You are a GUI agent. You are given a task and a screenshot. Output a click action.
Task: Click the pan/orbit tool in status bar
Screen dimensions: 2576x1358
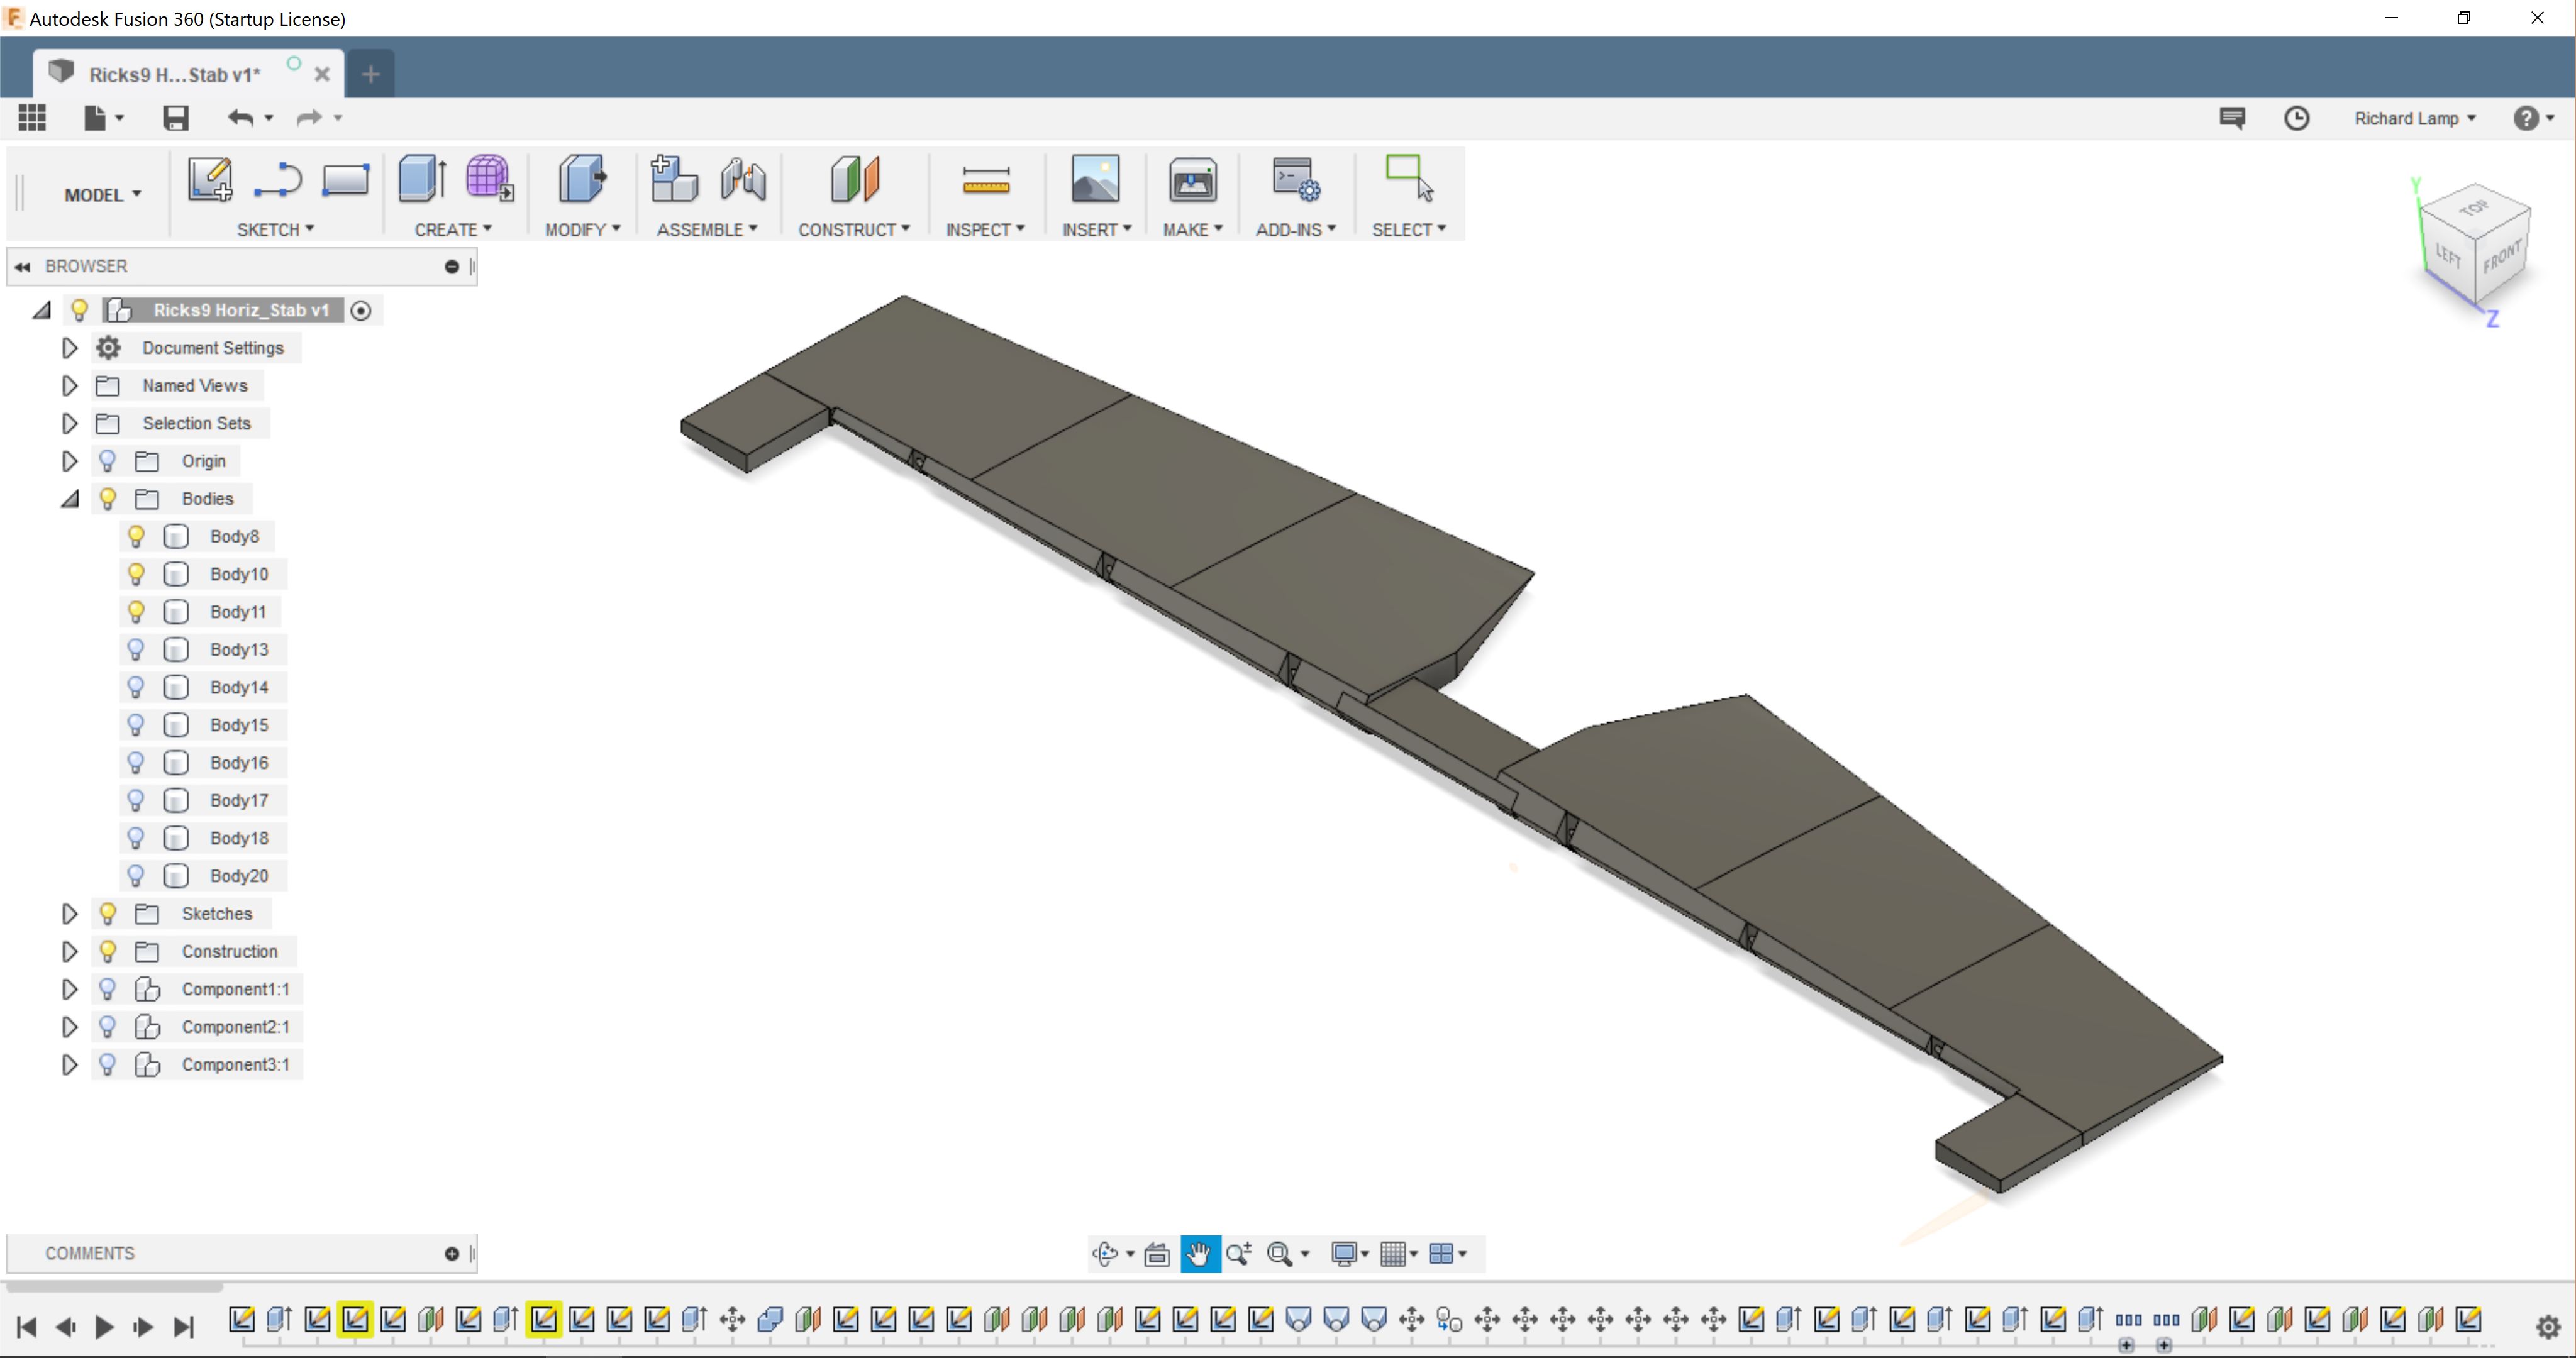click(x=1197, y=1252)
